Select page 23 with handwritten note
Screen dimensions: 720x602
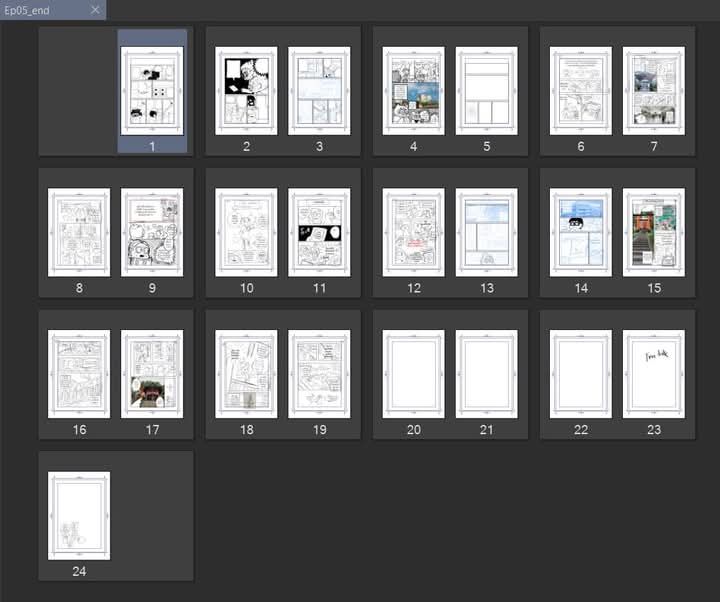tap(653, 374)
